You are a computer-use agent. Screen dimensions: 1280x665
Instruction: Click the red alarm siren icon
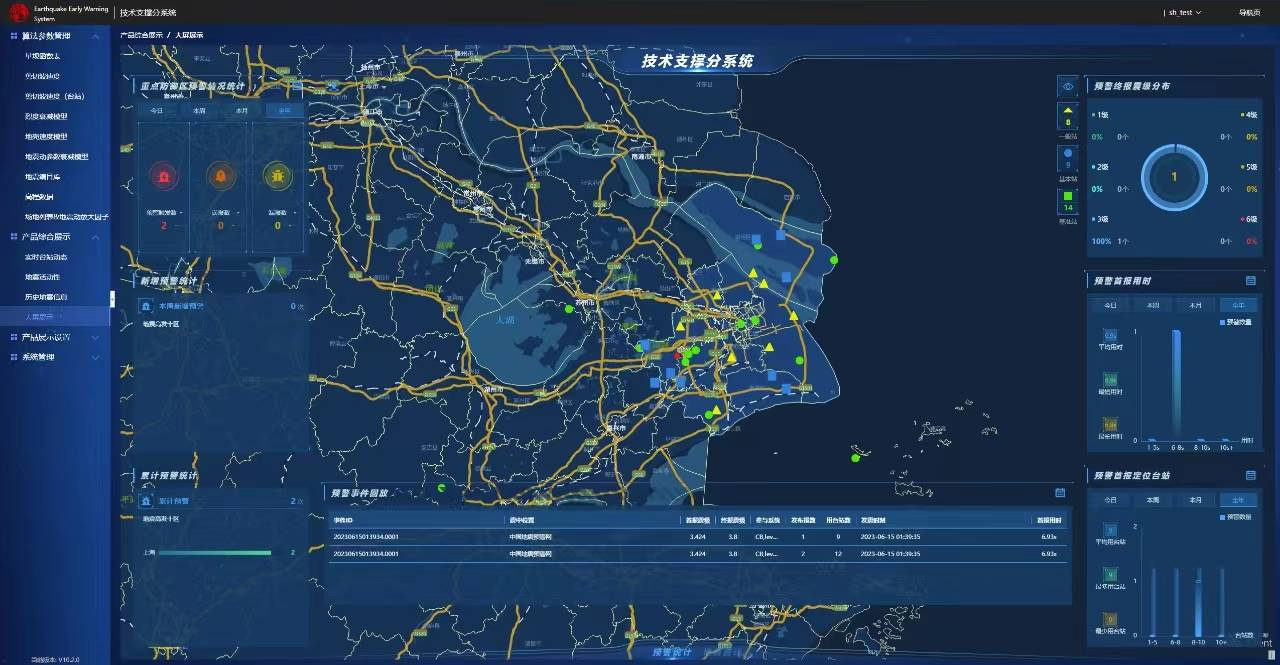coord(163,176)
